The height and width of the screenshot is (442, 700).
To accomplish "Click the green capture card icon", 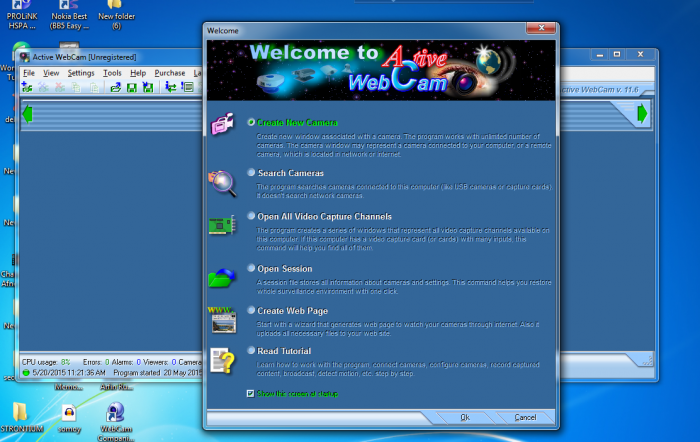I will (222, 225).
